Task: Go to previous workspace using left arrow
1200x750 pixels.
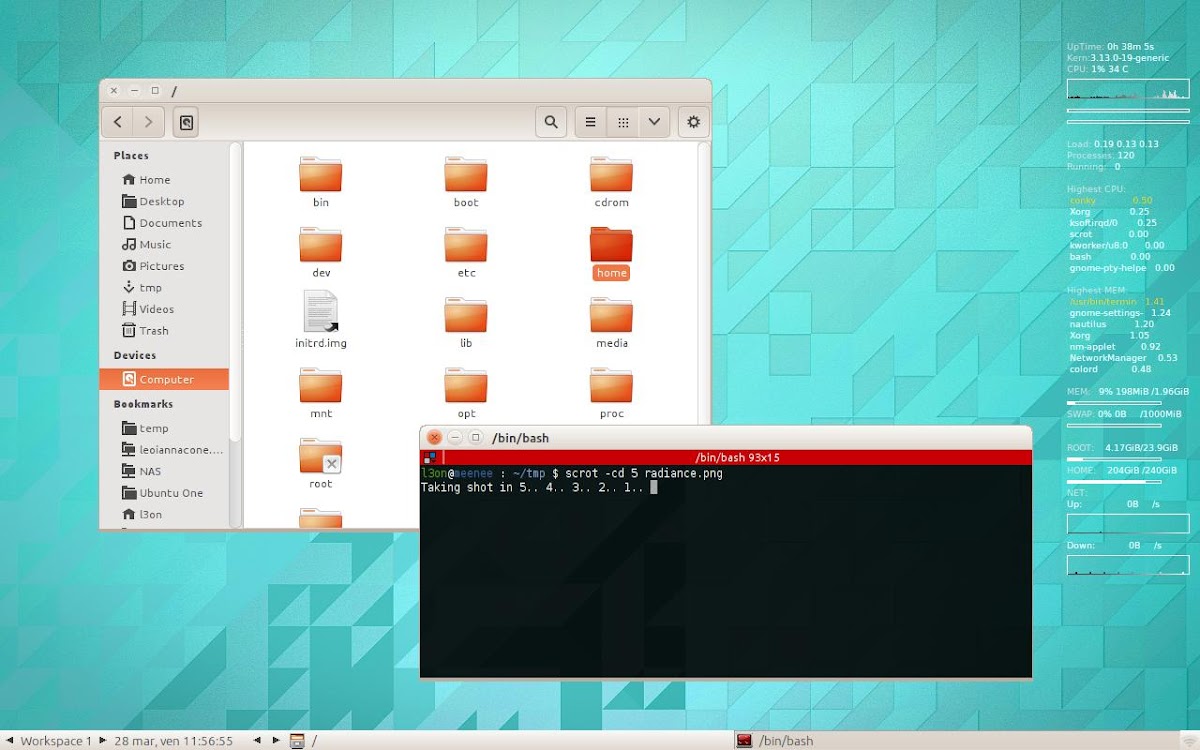Action: click(x=11, y=741)
